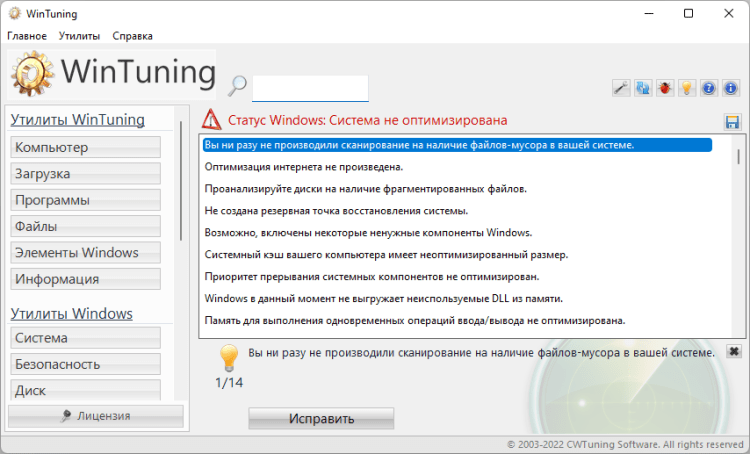The width and height of the screenshot is (750, 454).
Task: Click the red bug report icon
Action: coord(665,88)
